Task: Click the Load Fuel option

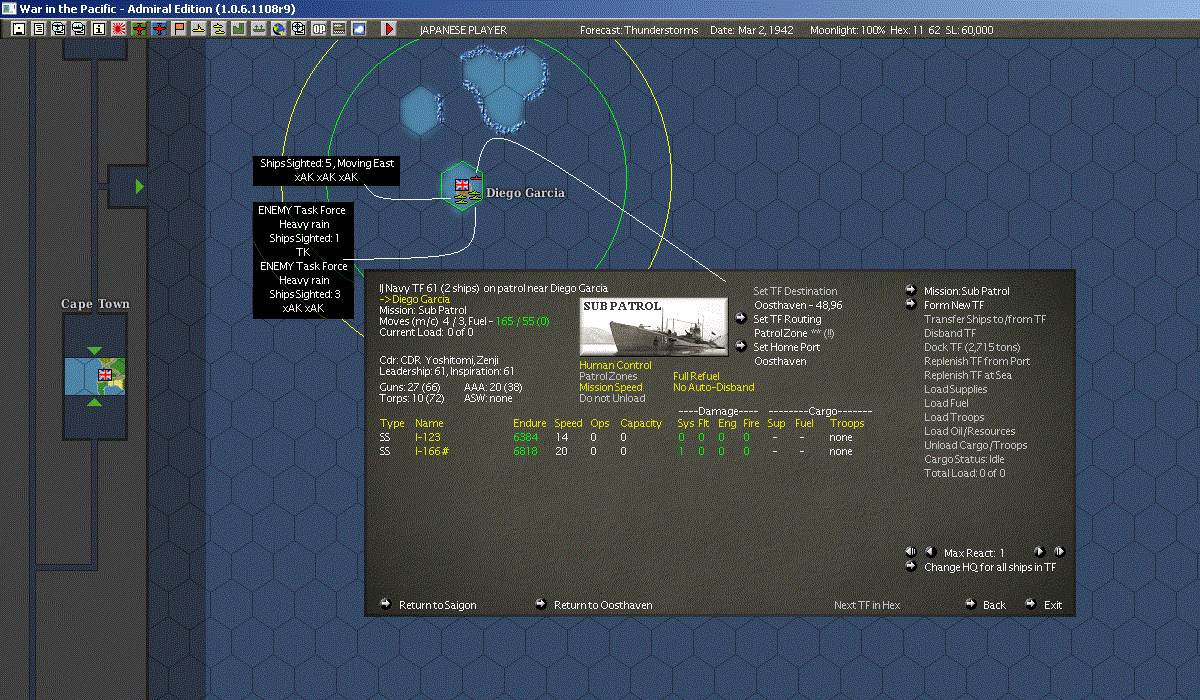Action: [946, 403]
